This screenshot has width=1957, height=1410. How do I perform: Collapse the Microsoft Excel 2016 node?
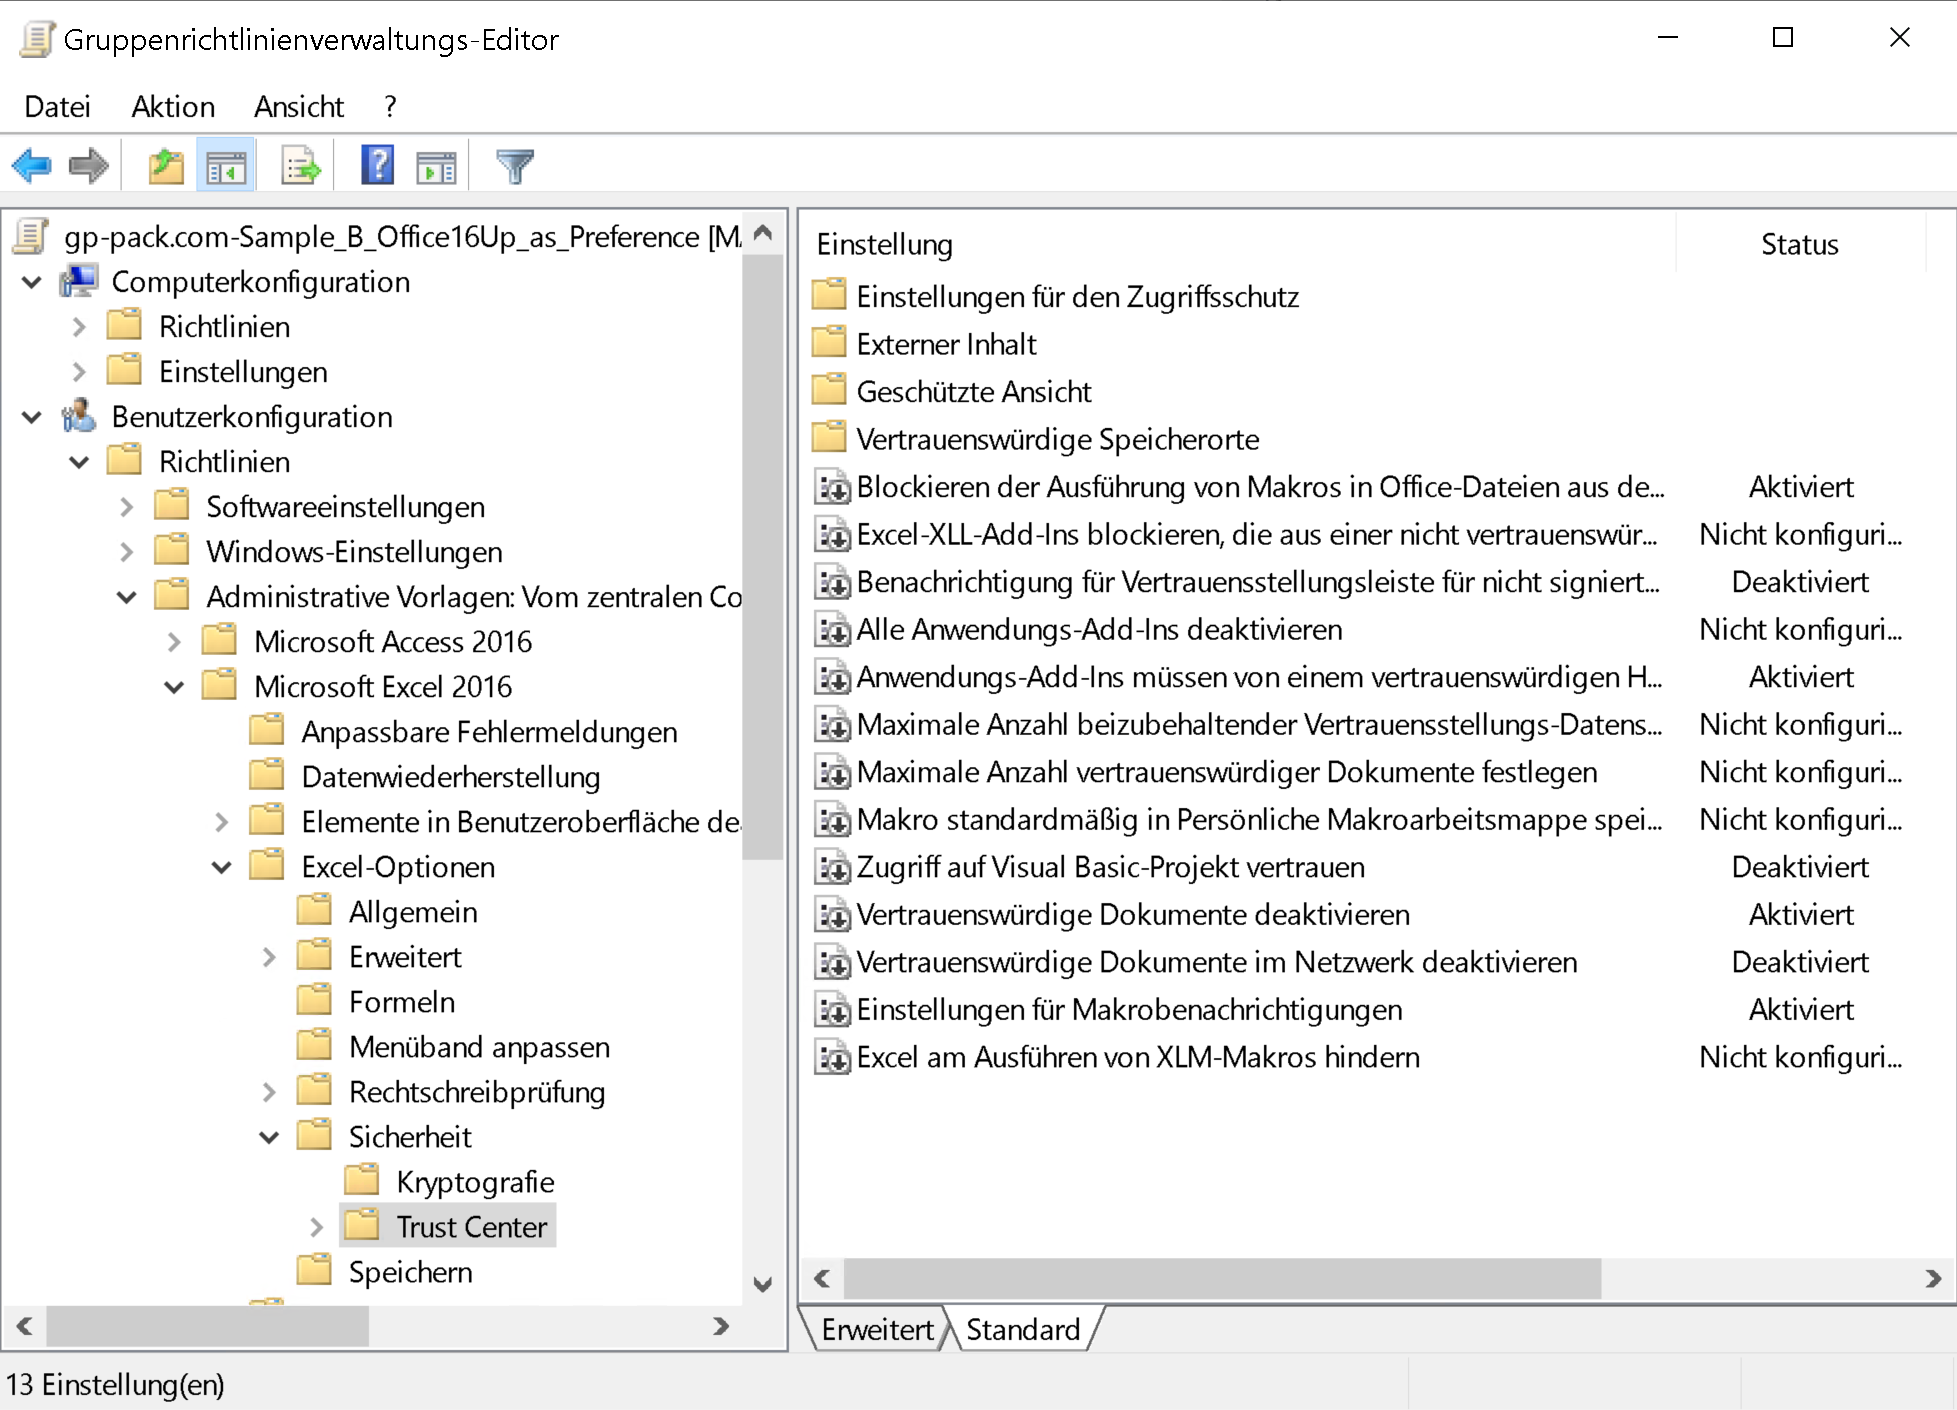point(174,687)
